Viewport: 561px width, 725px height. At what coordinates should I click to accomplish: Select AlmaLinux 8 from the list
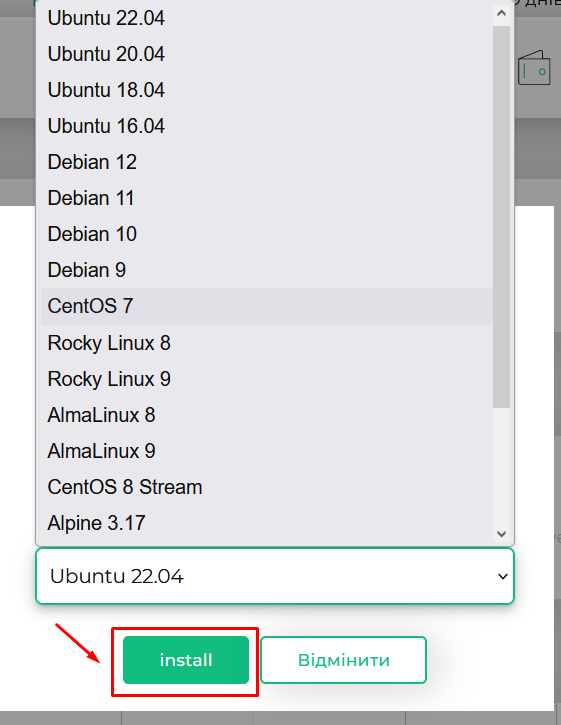coord(267,415)
